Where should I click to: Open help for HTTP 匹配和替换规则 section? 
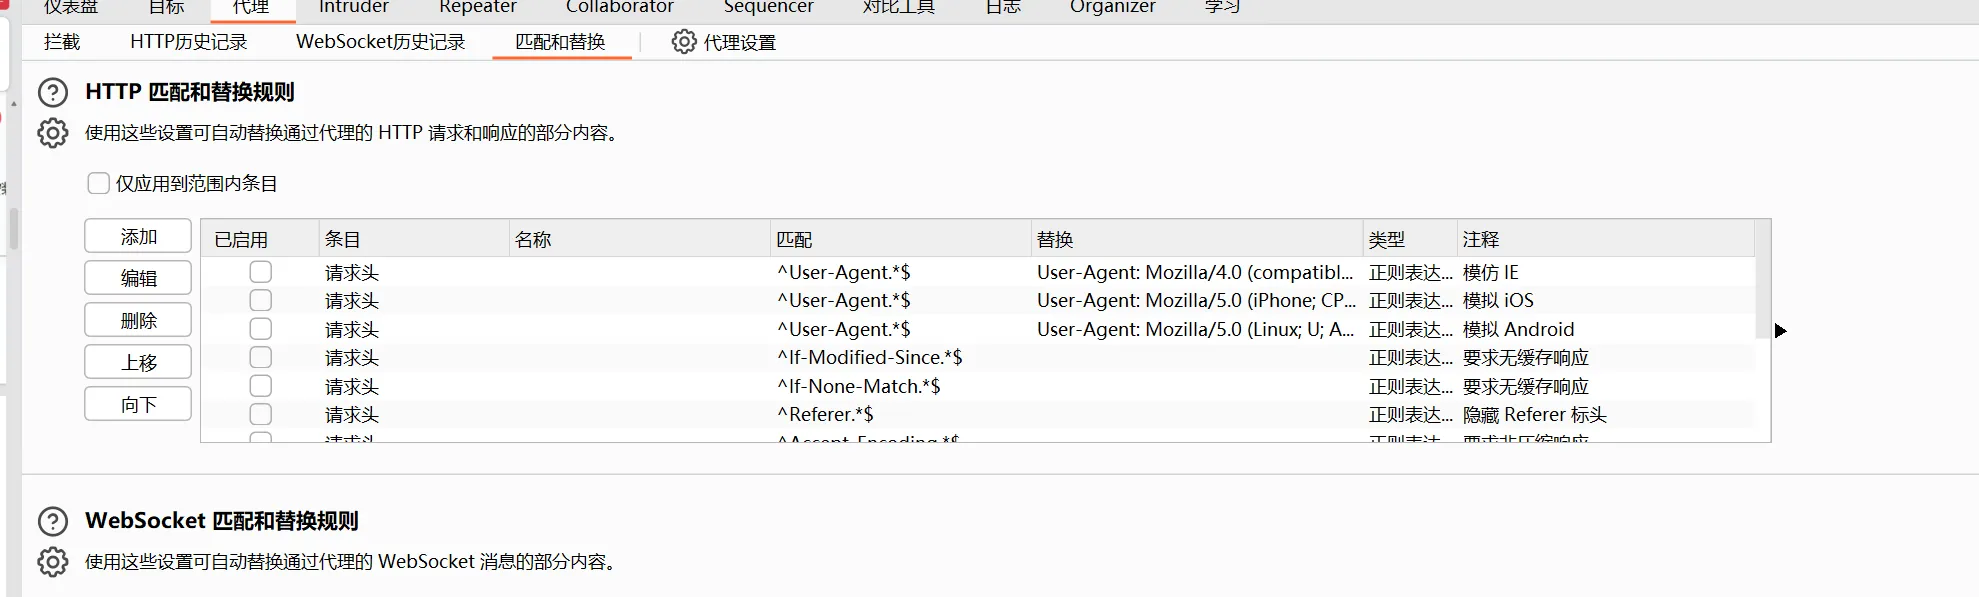coord(53,93)
